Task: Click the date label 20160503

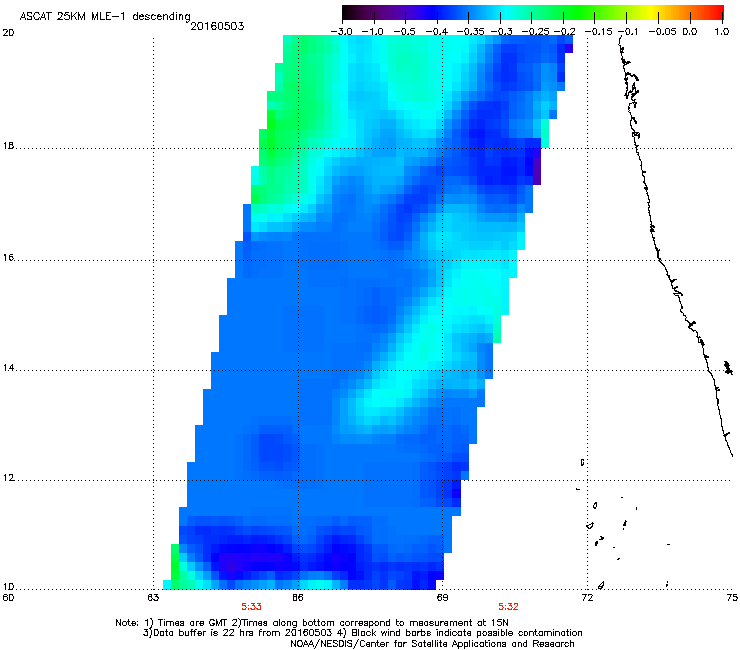Action: click(217, 26)
